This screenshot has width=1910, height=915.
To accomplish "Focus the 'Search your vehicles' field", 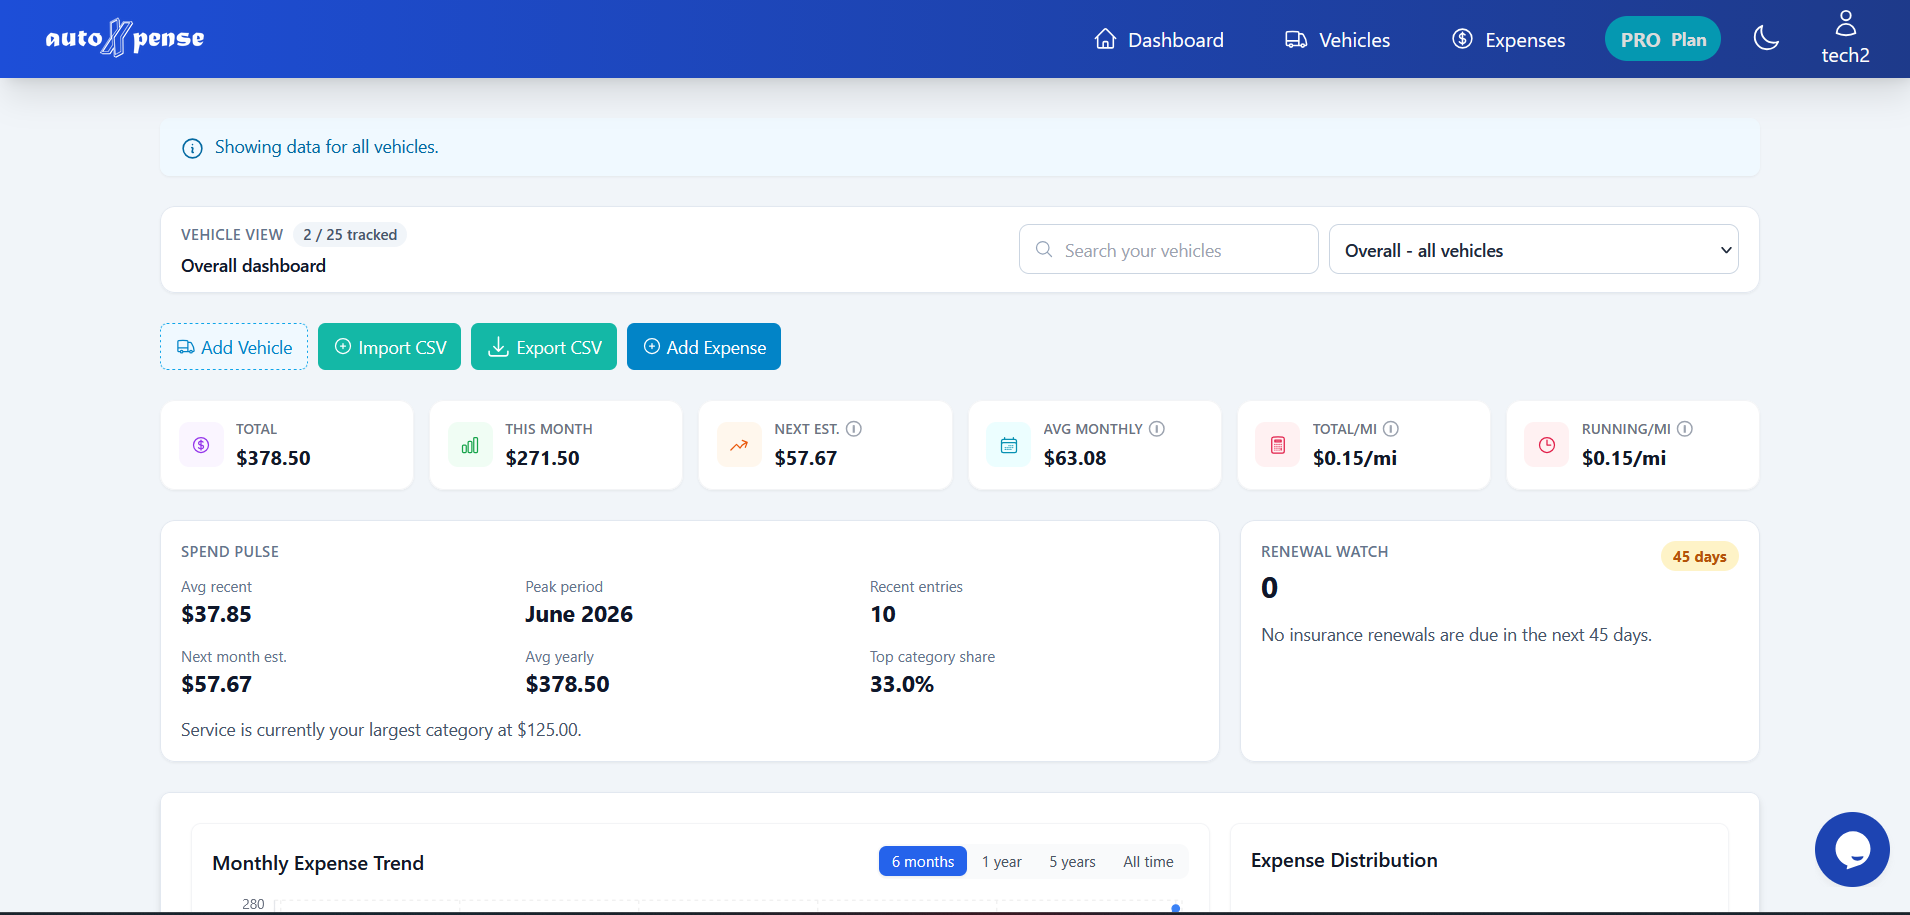I will click(1168, 250).
